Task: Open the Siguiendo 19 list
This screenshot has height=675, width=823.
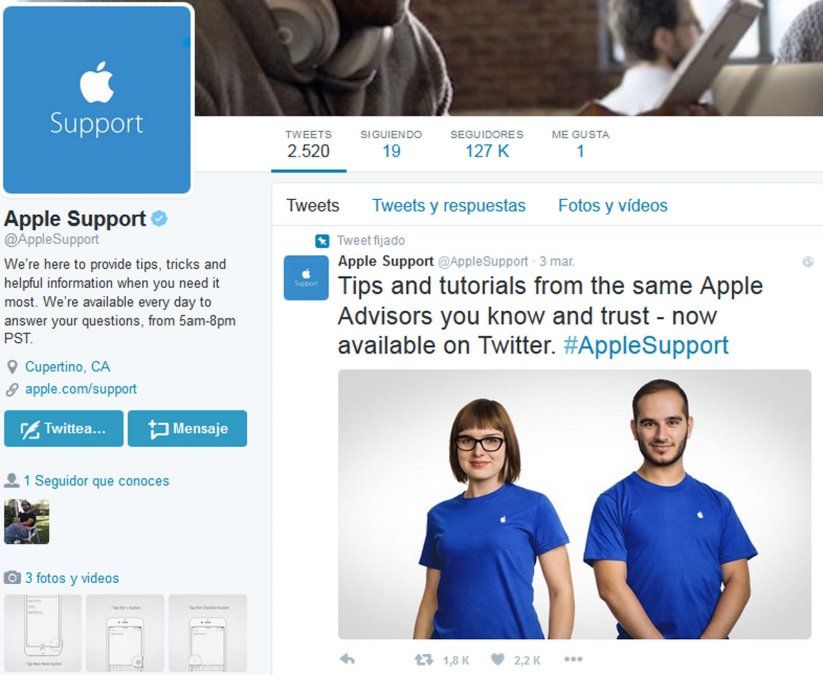Action: click(x=391, y=144)
